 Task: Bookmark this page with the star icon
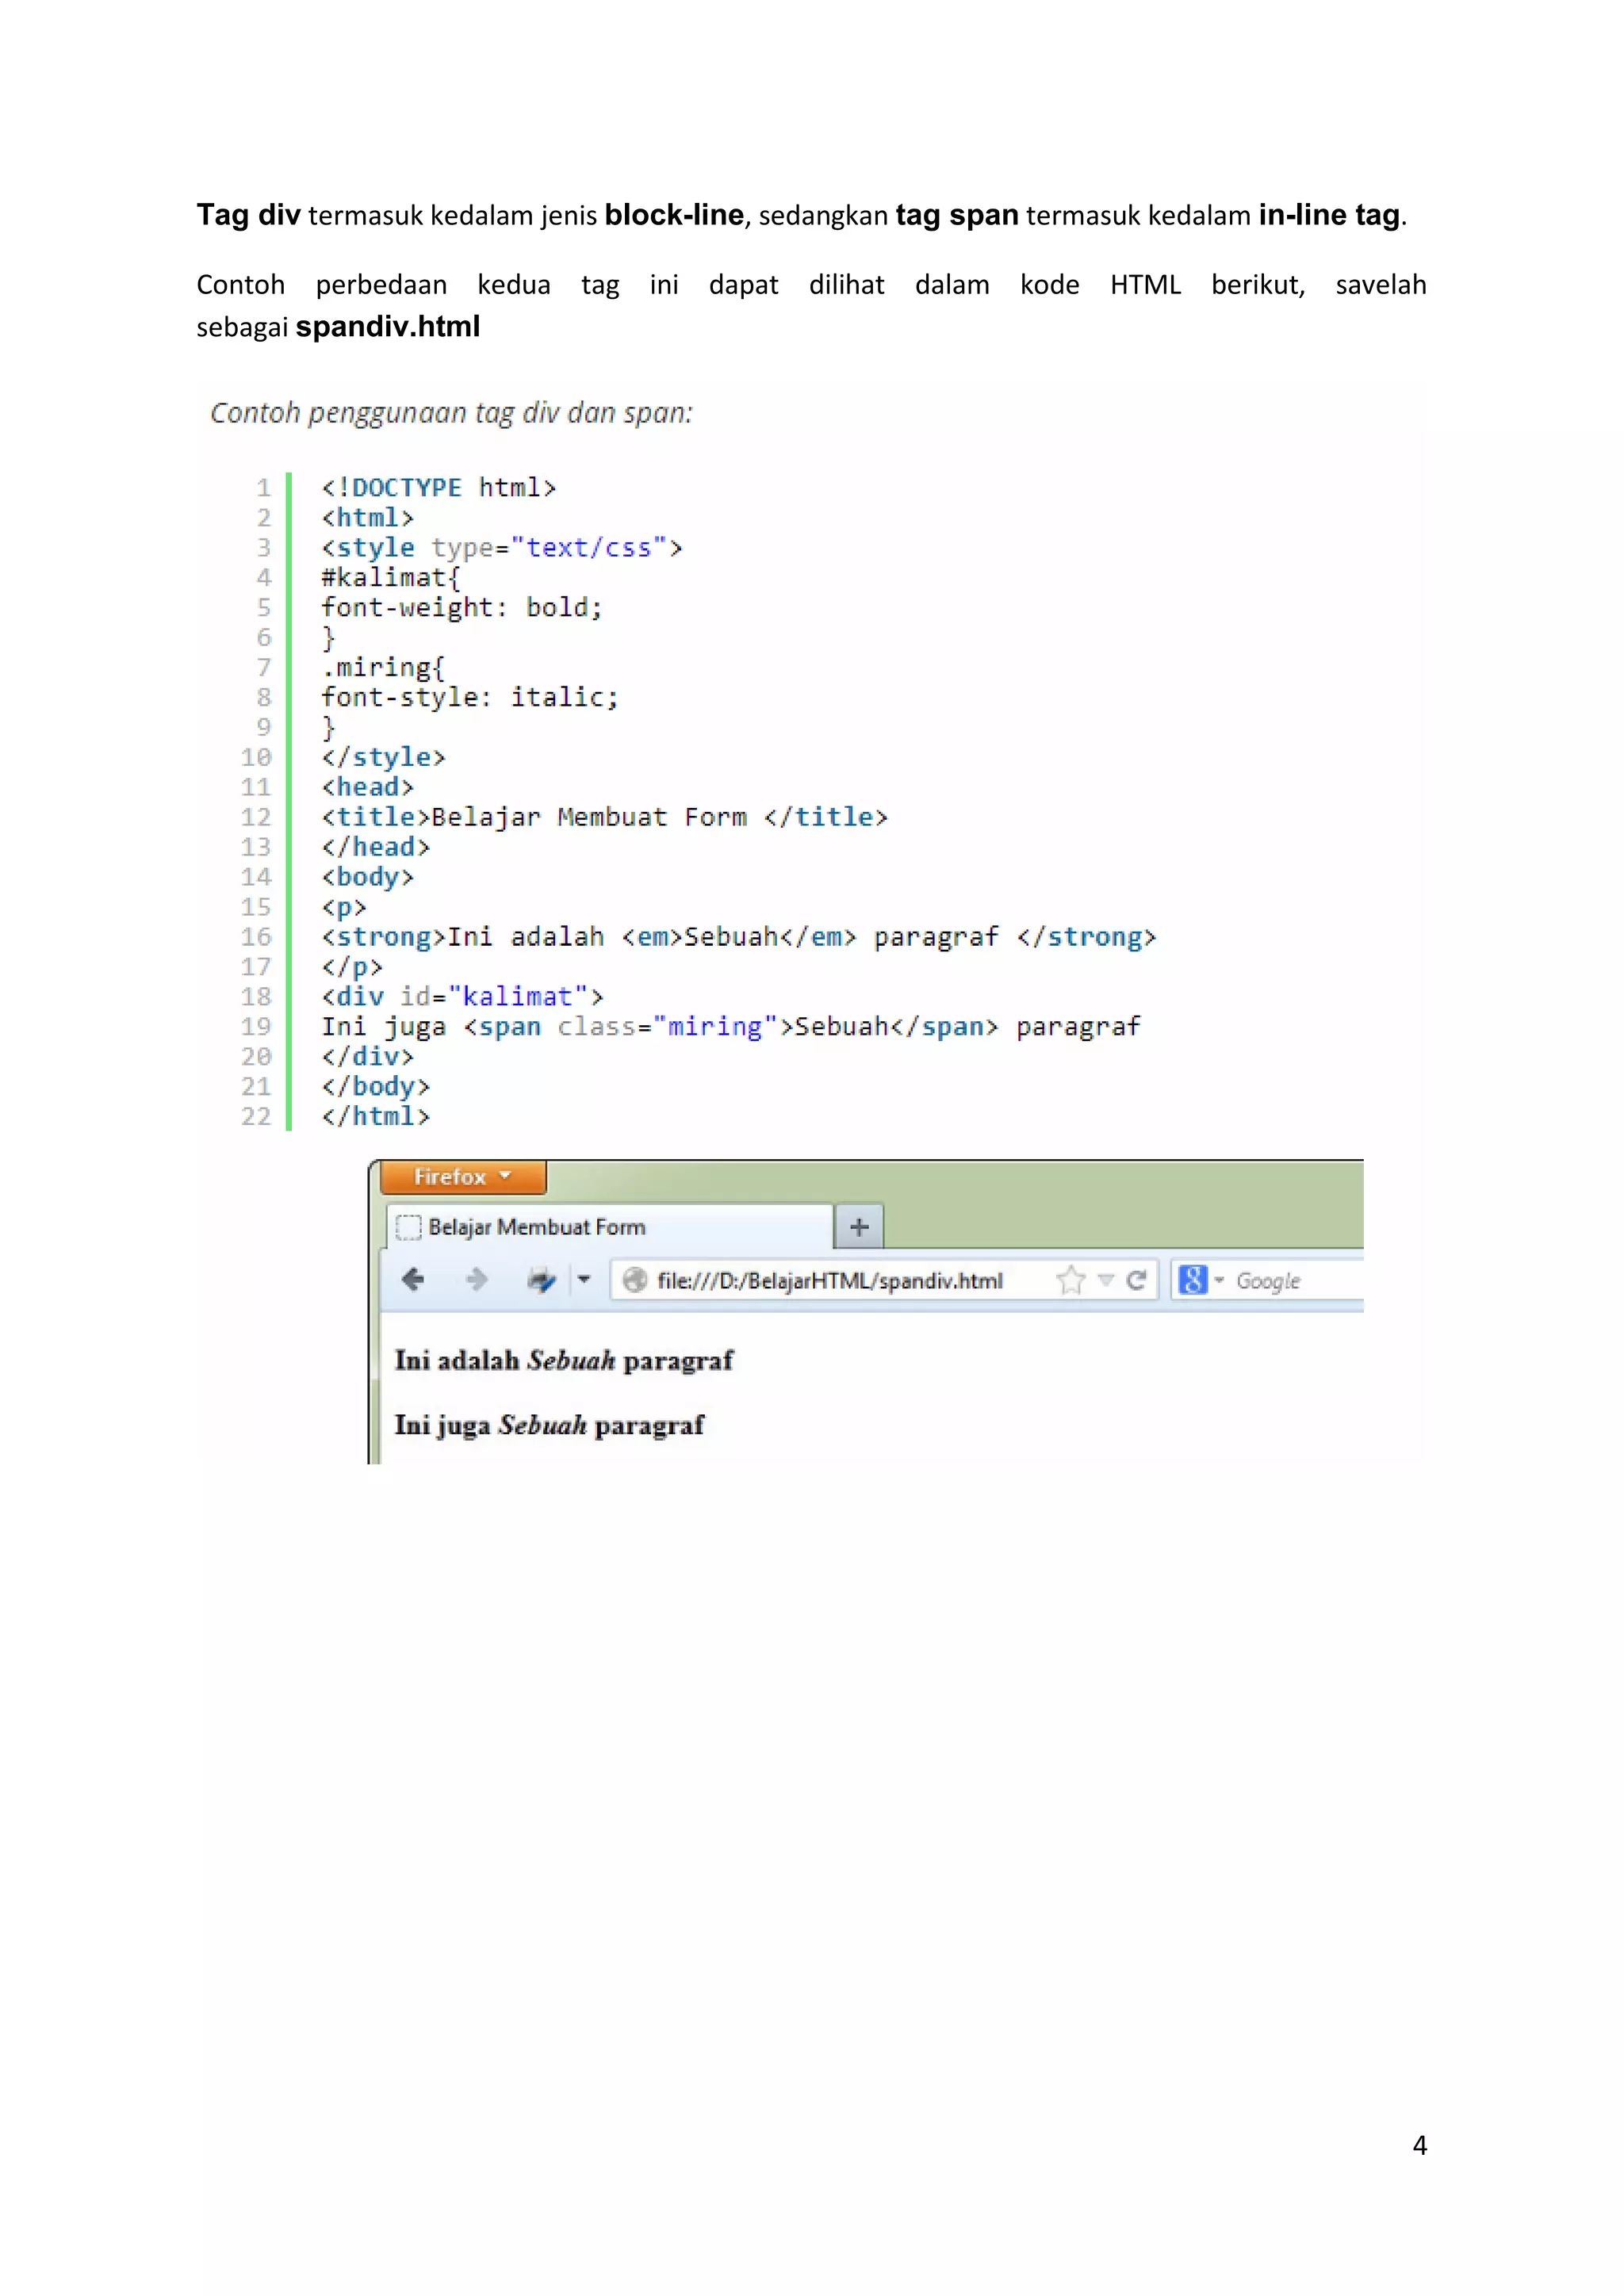point(1071,1280)
